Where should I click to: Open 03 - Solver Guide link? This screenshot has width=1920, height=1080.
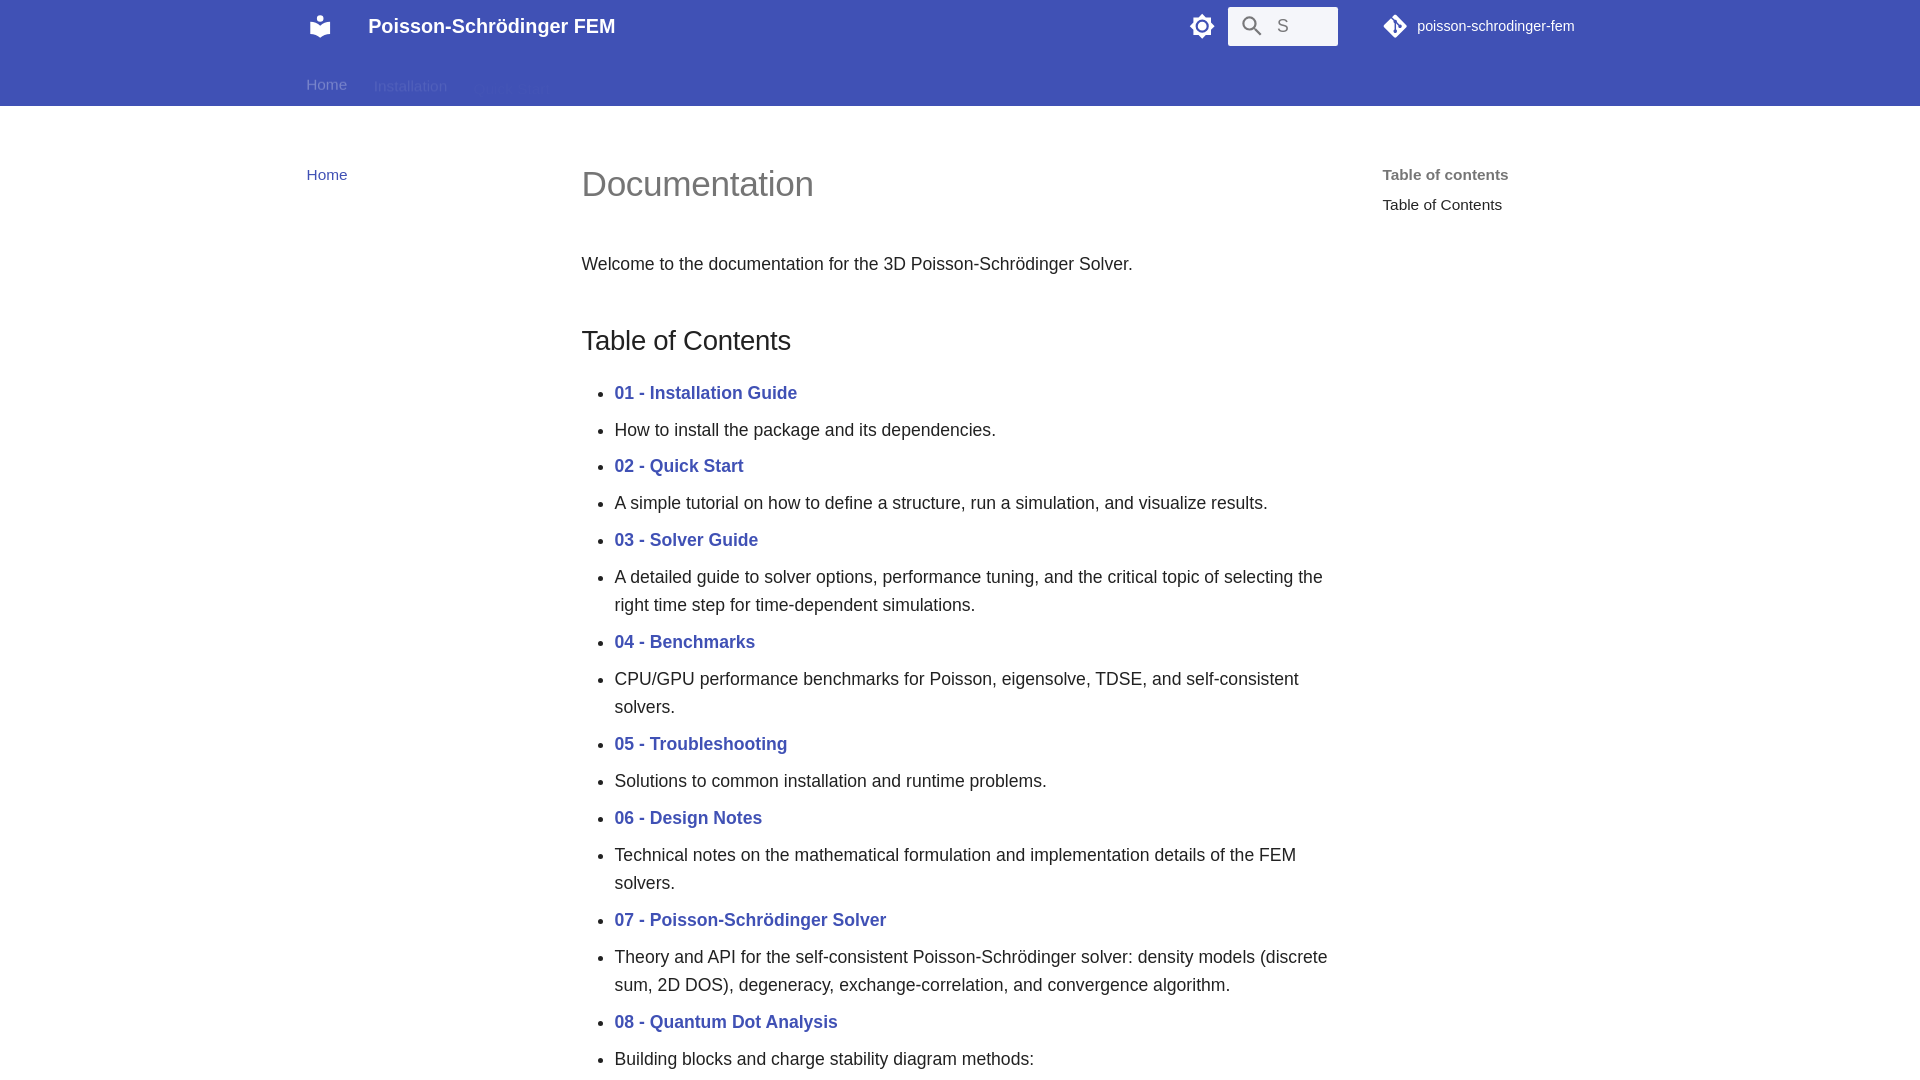pos(686,540)
